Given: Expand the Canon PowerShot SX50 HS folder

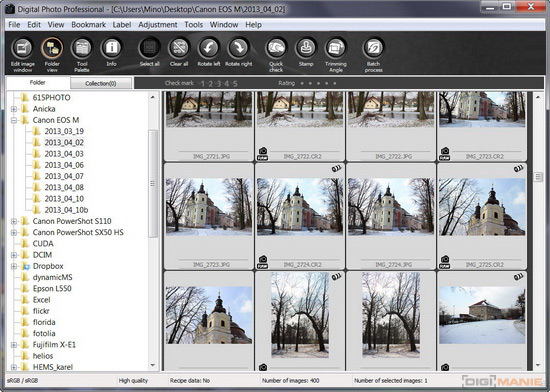Looking at the screenshot, I should click(x=14, y=232).
